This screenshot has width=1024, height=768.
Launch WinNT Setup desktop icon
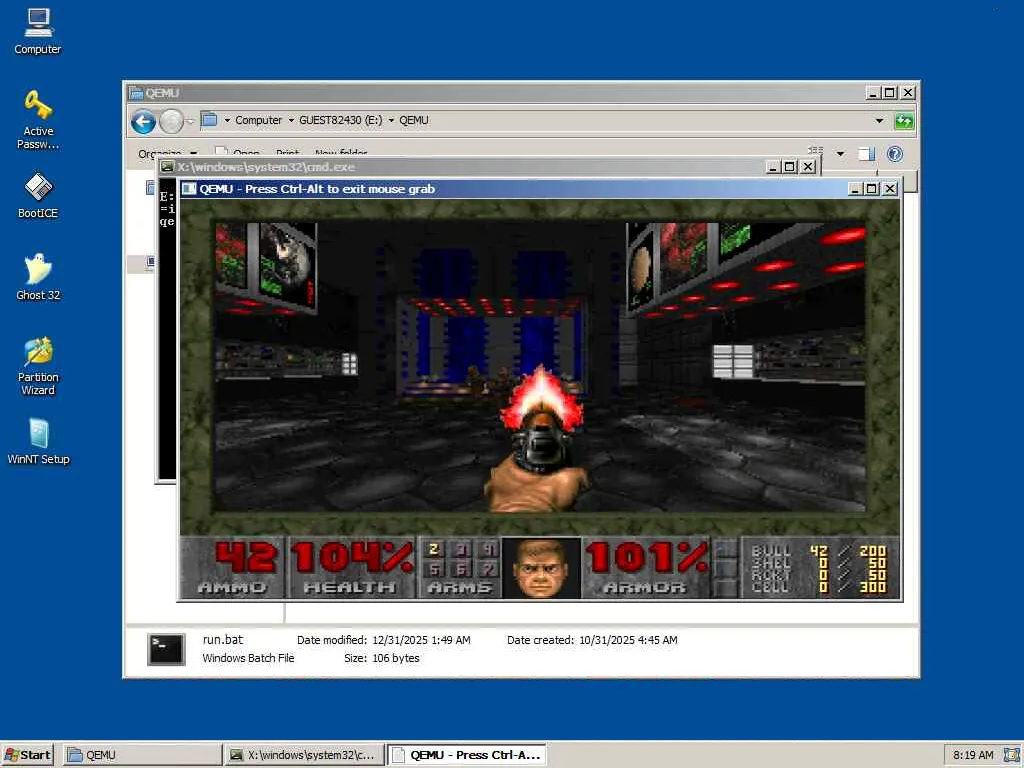click(38, 441)
